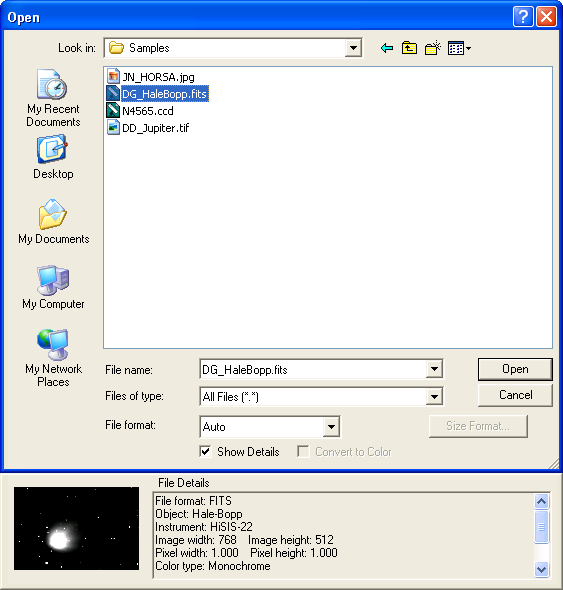This screenshot has width=563, height=590.
Task: Create a new folder
Action: point(433,48)
